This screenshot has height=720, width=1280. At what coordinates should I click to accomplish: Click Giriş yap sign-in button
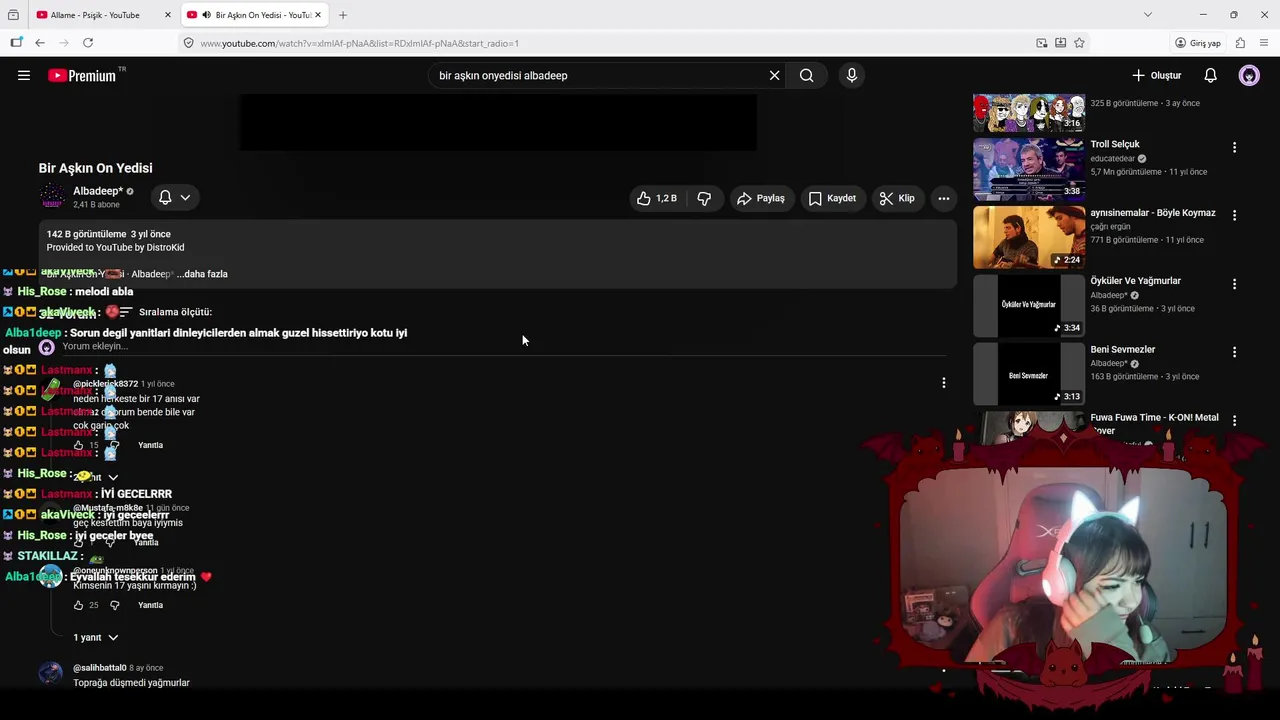tap(1198, 43)
